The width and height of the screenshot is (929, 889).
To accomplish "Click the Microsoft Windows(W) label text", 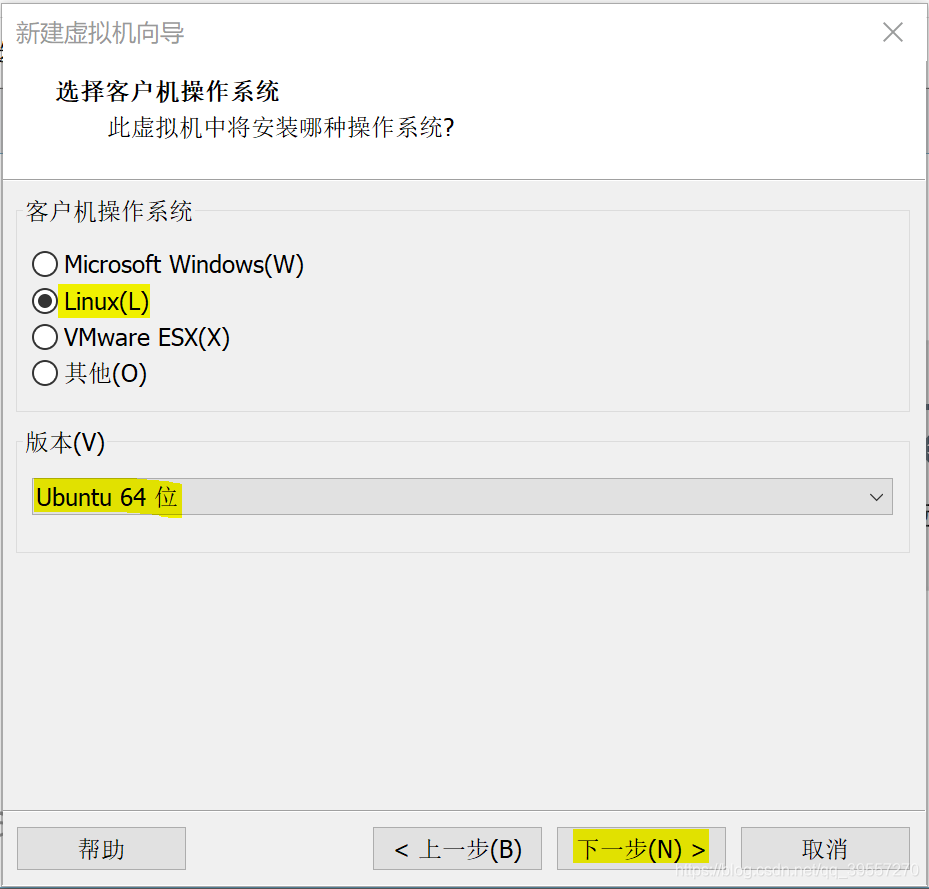I will [x=185, y=264].
